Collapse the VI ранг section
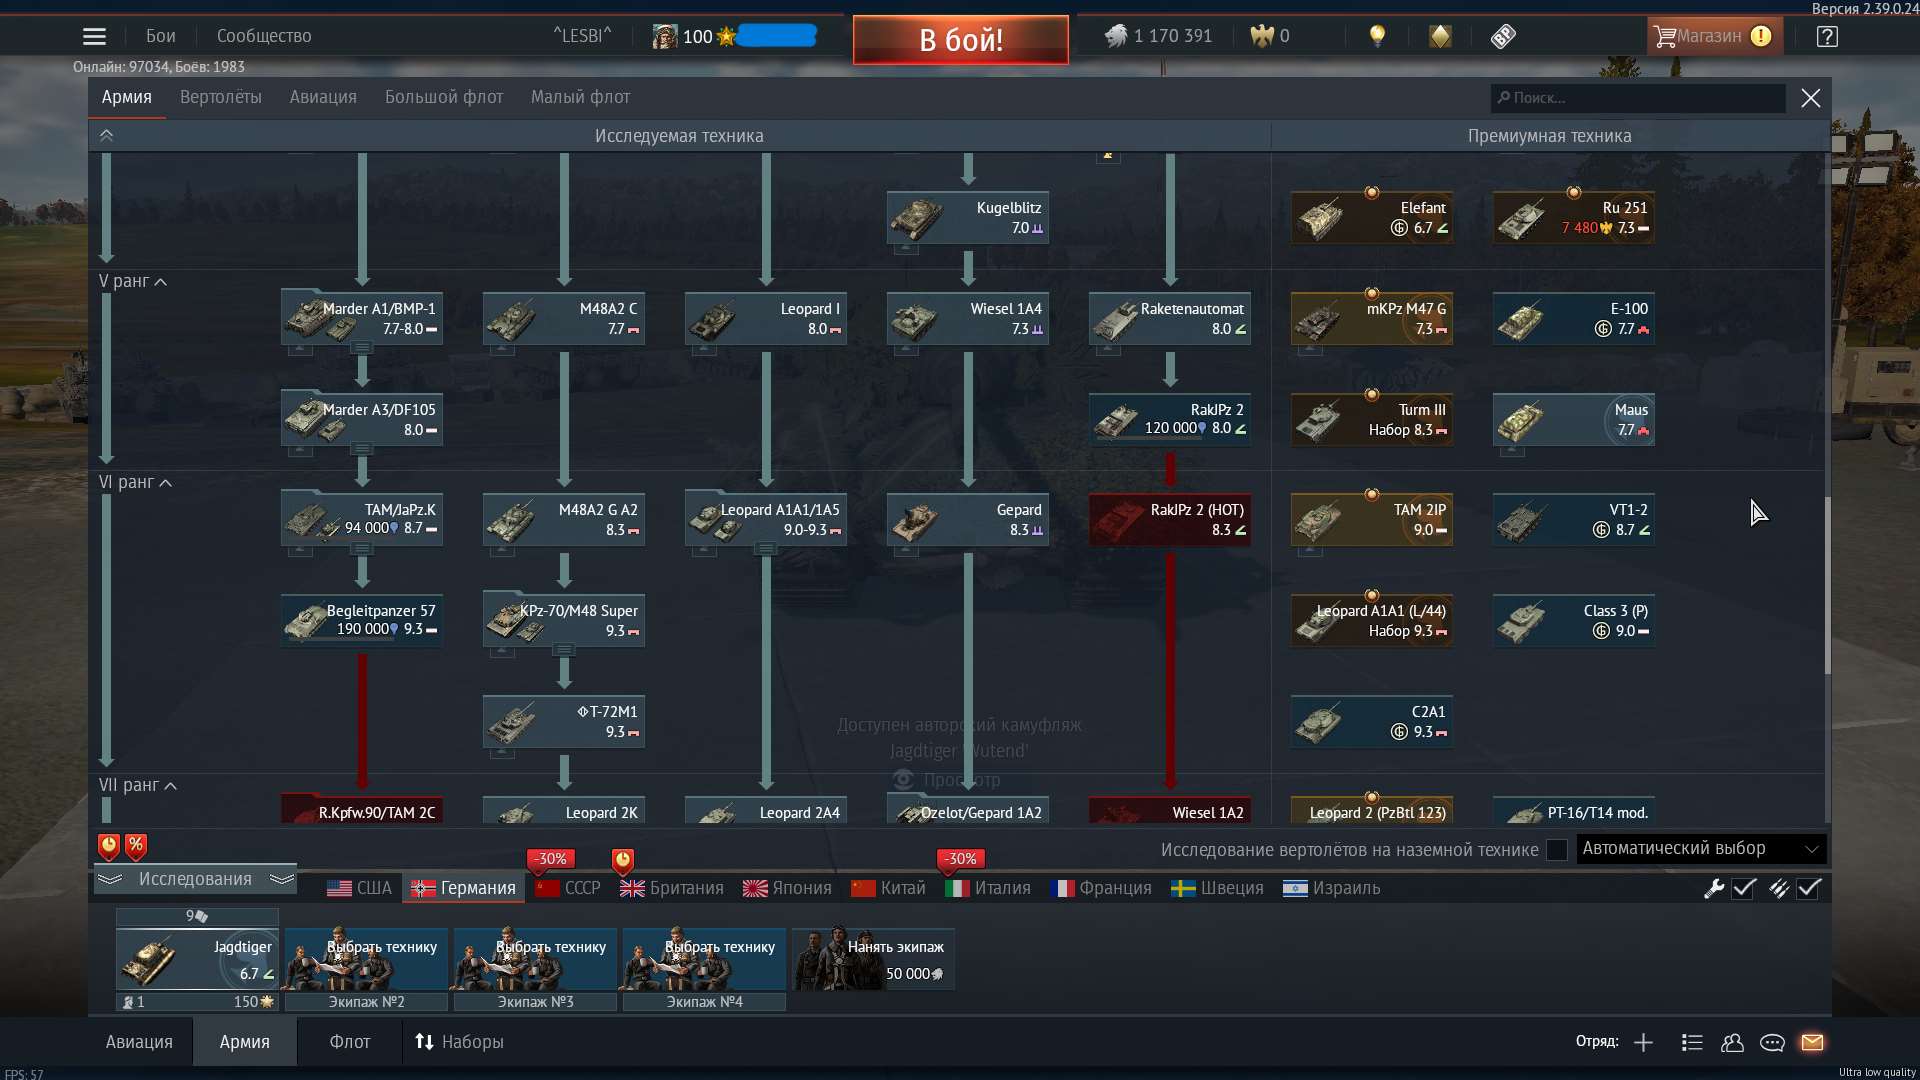 pyautogui.click(x=136, y=483)
